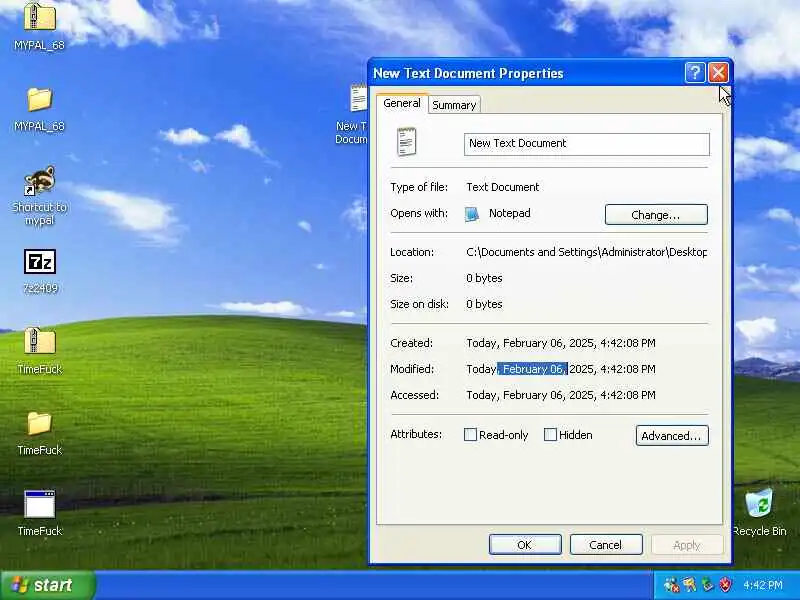Click the highlighted Modified date value

[x=561, y=369]
